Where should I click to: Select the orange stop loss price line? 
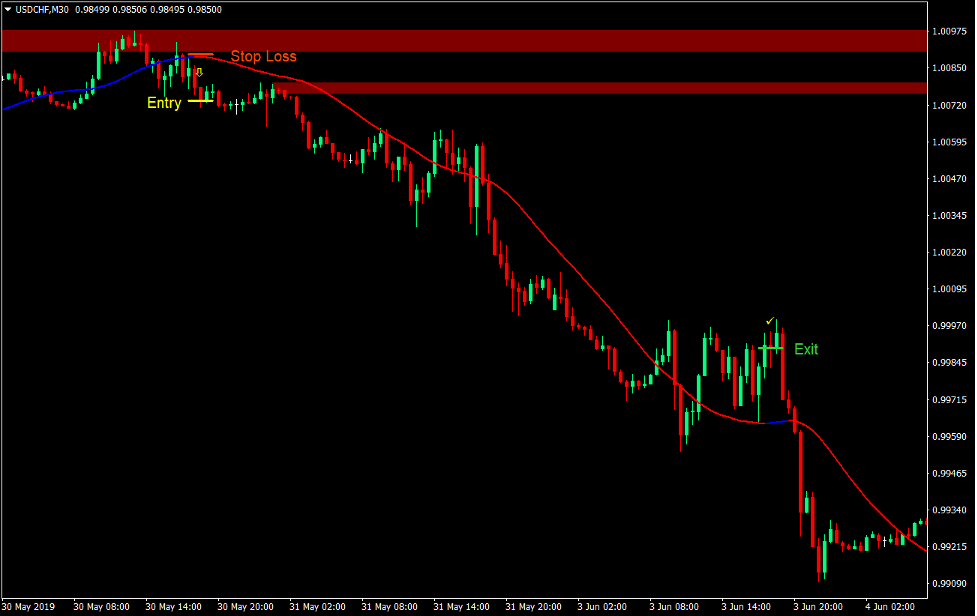[x=200, y=54]
